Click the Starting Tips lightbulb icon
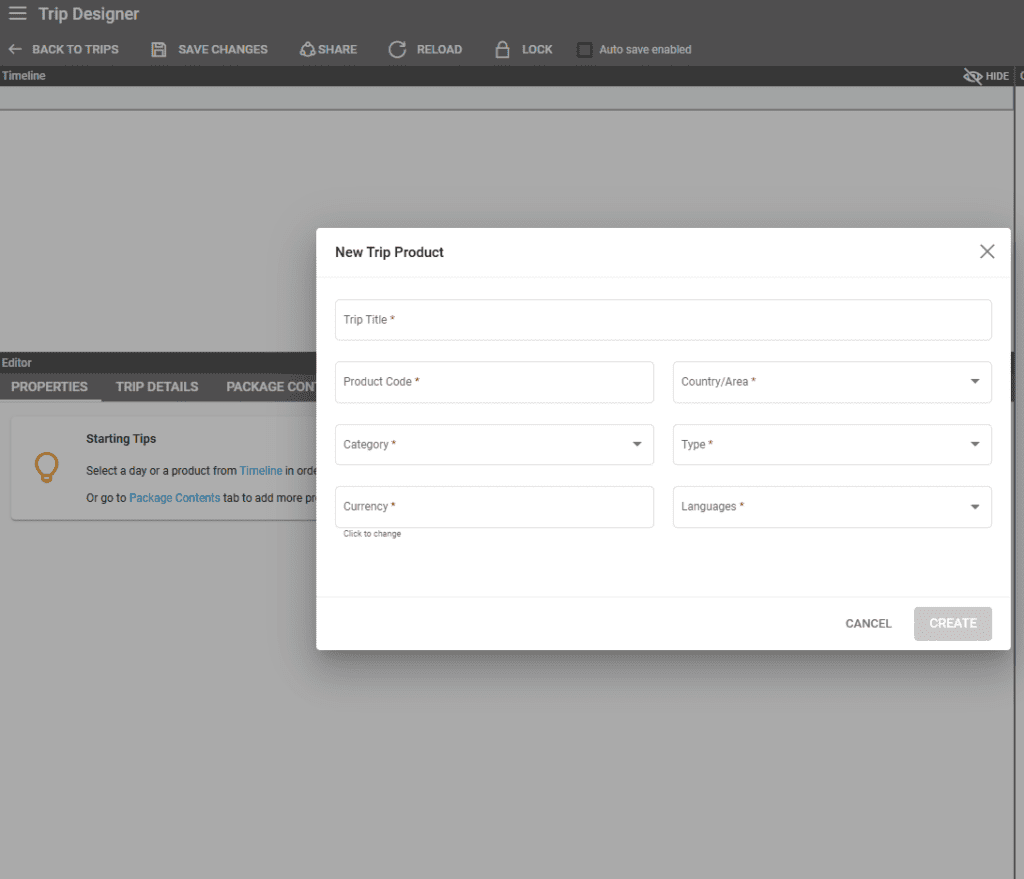 [x=46, y=467]
